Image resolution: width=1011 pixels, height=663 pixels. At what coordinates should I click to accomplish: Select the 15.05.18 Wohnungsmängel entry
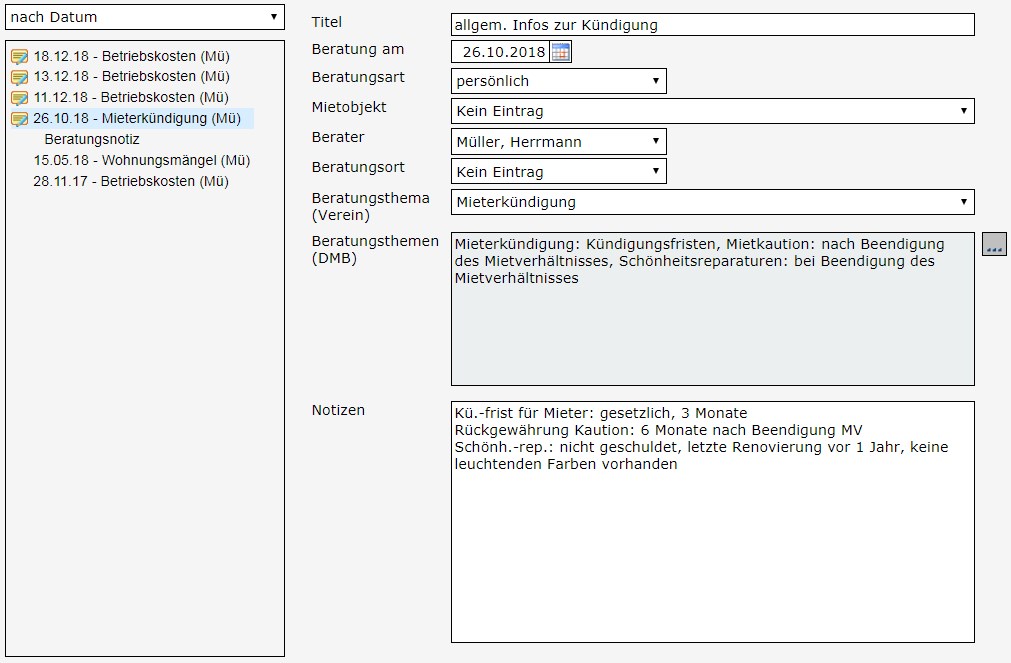tap(141, 160)
